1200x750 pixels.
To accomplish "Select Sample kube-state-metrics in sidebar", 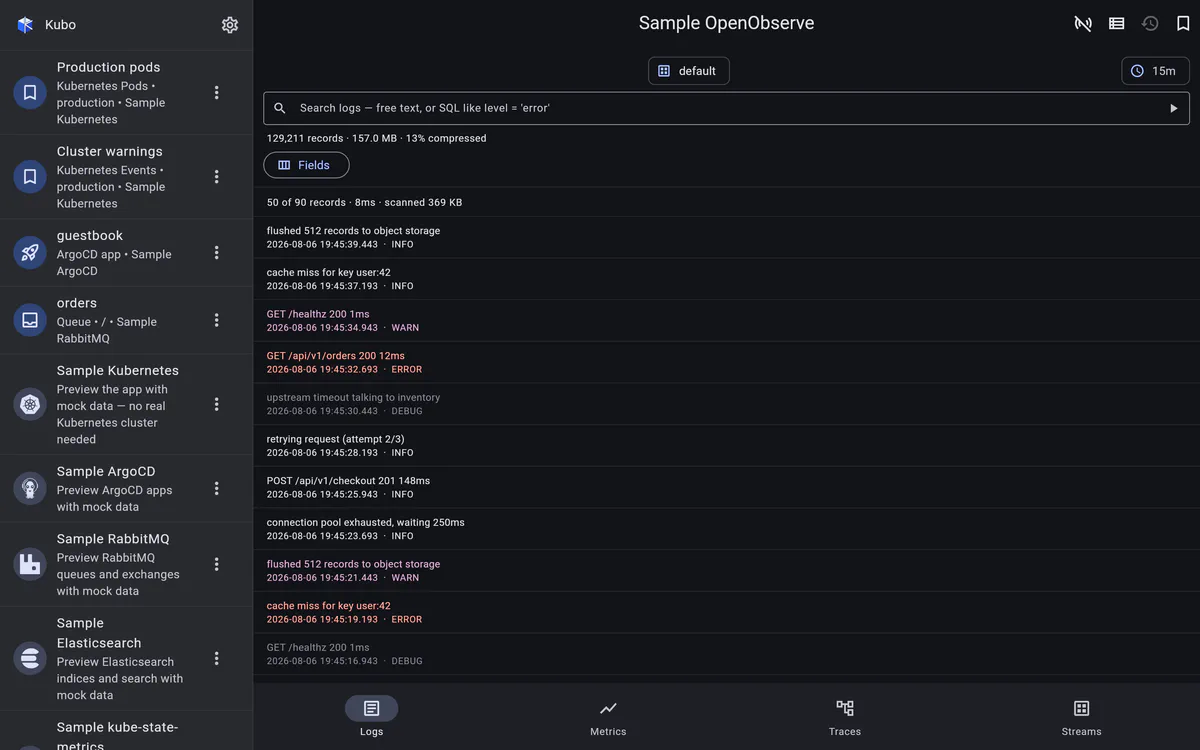I will pyautogui.click(x=126, y=732).
